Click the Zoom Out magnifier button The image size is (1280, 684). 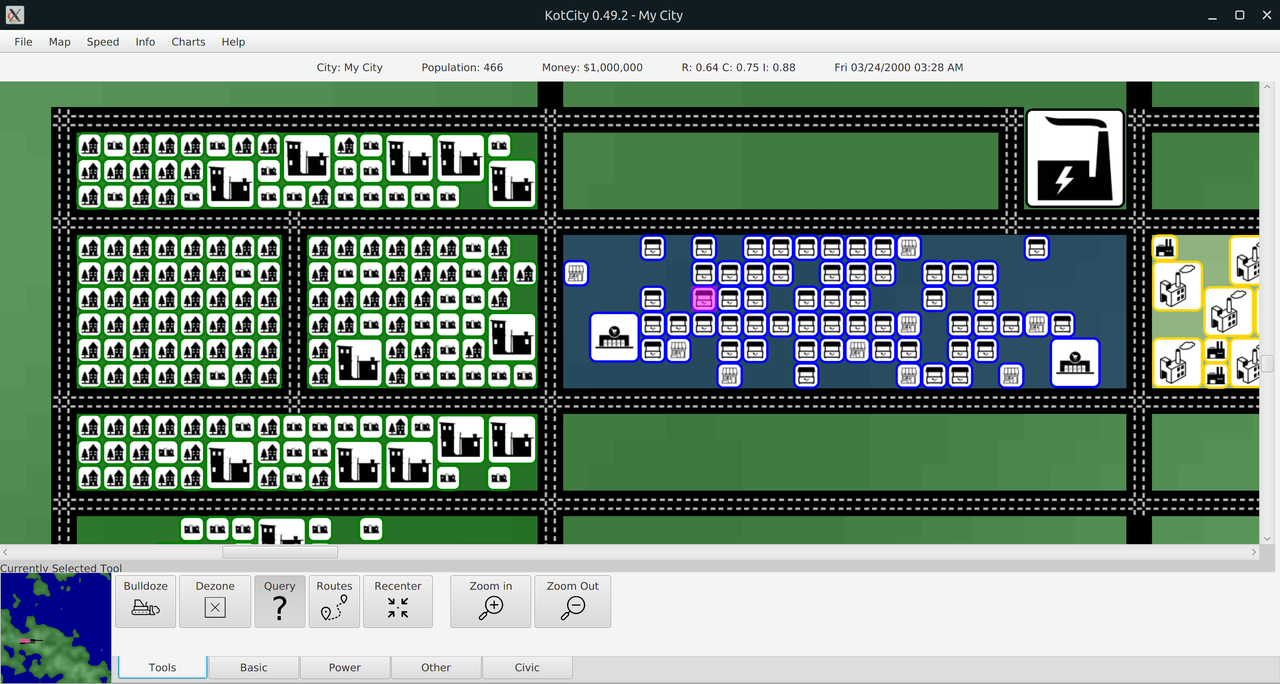click(573, 601)
